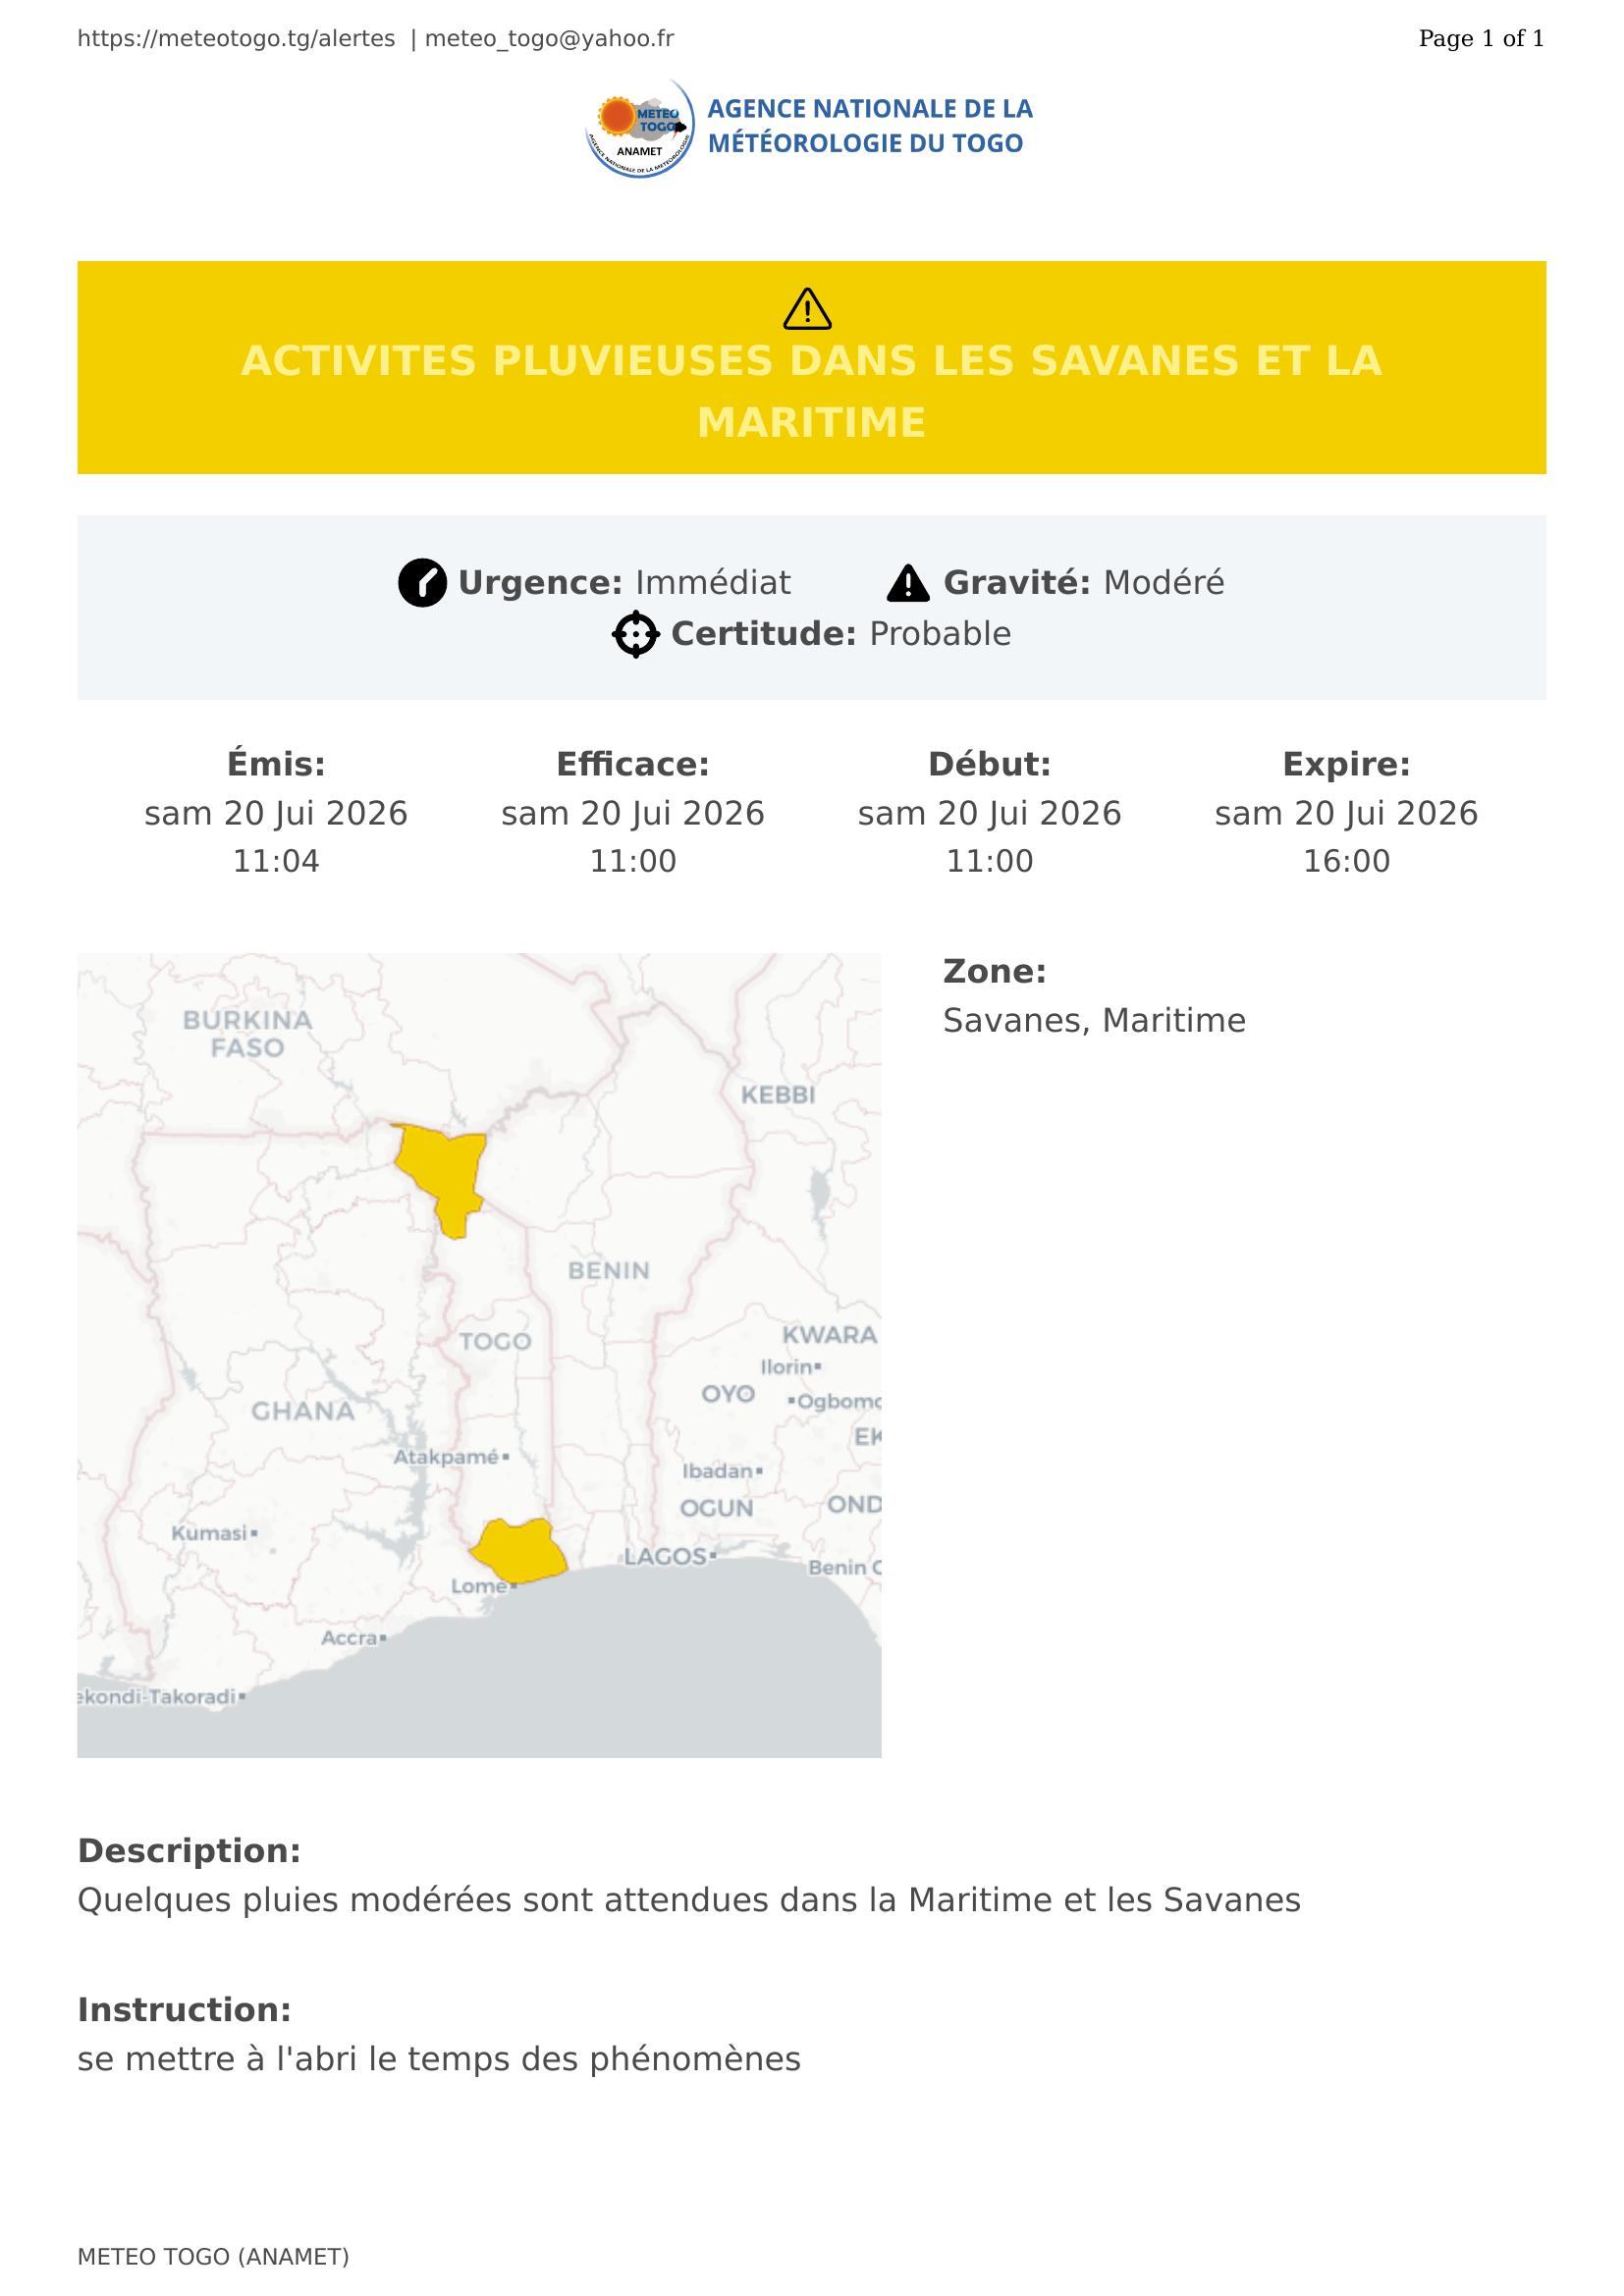Click the TOGO country label on map
The height and width of the screenshot is (2296, 1624).
point(495,1341)
